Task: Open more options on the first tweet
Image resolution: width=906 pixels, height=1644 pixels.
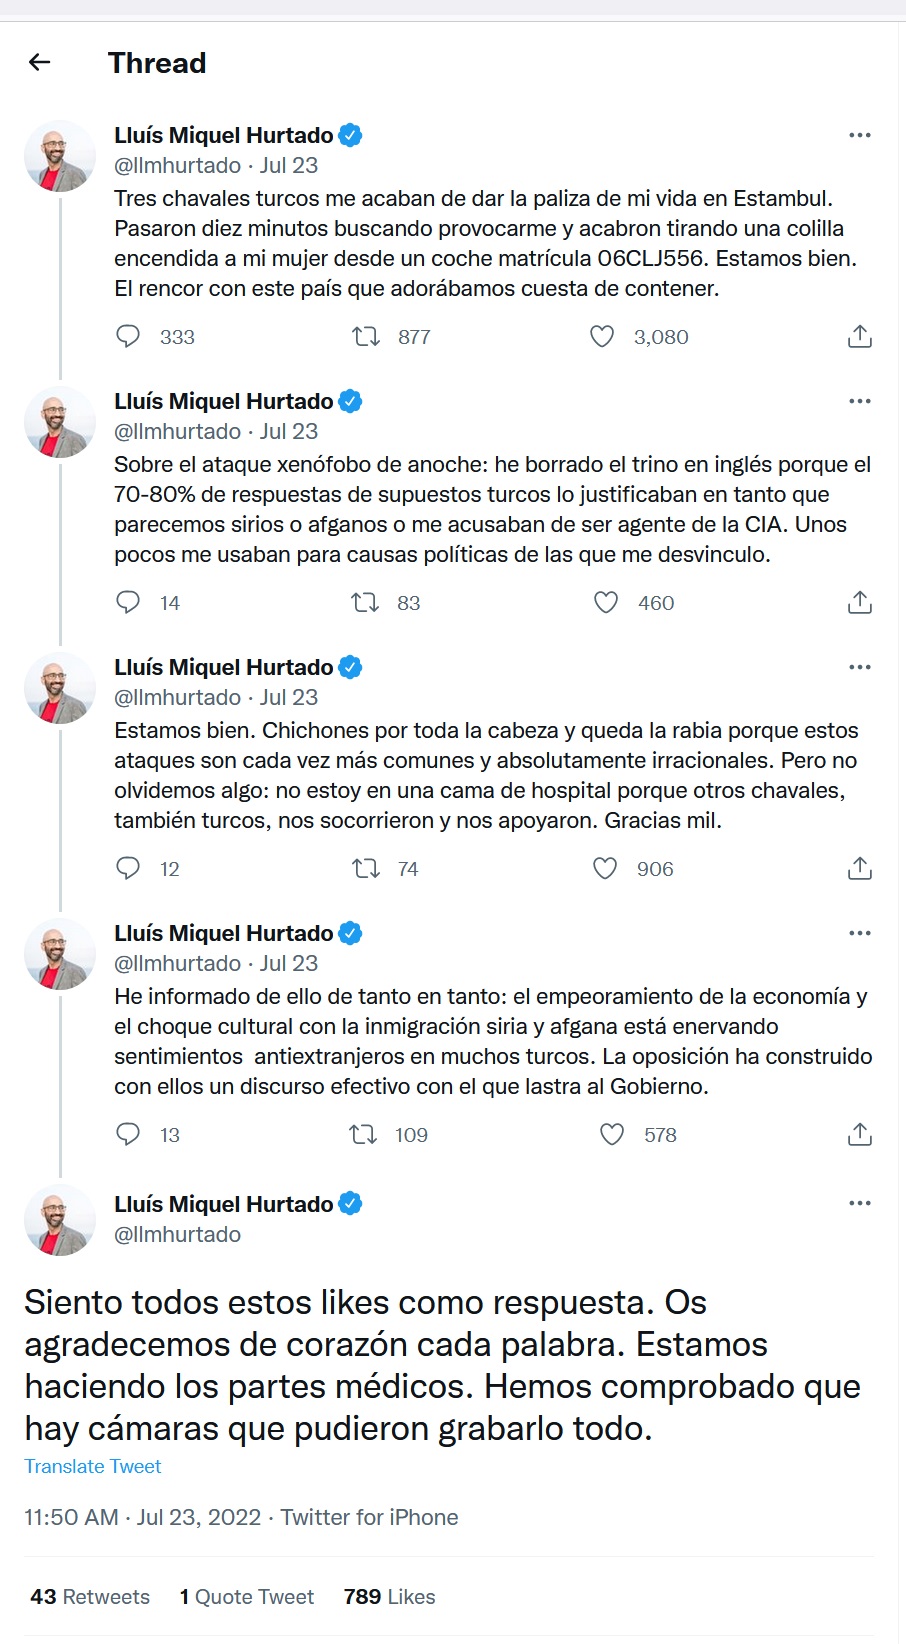Action: [860, 135]
